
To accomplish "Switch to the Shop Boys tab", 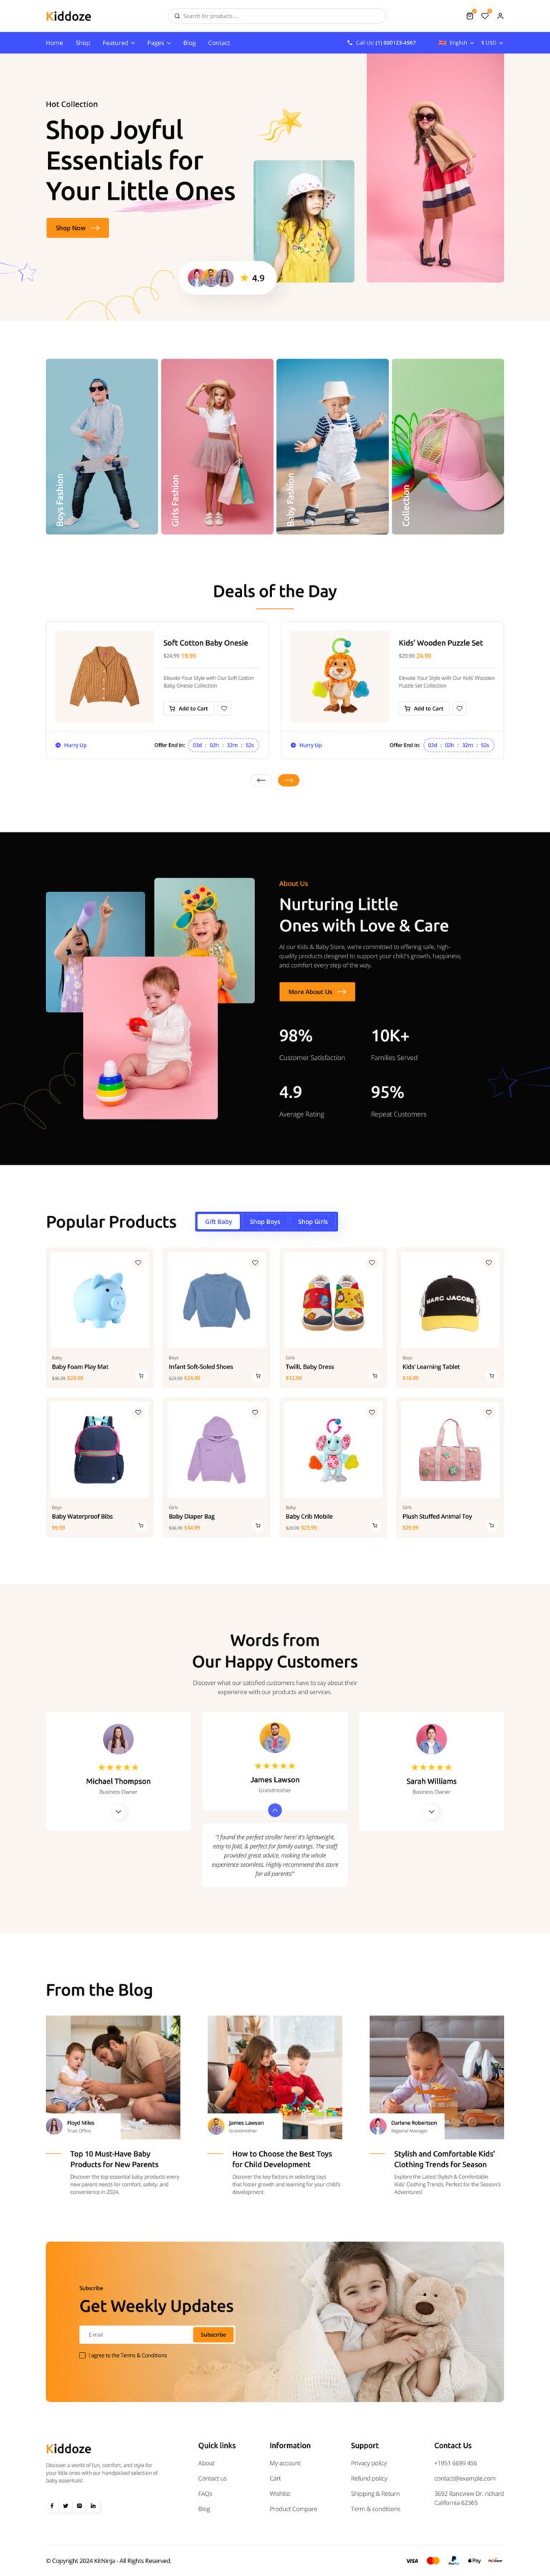I will pyautogui.click(x=264, y=1221).
